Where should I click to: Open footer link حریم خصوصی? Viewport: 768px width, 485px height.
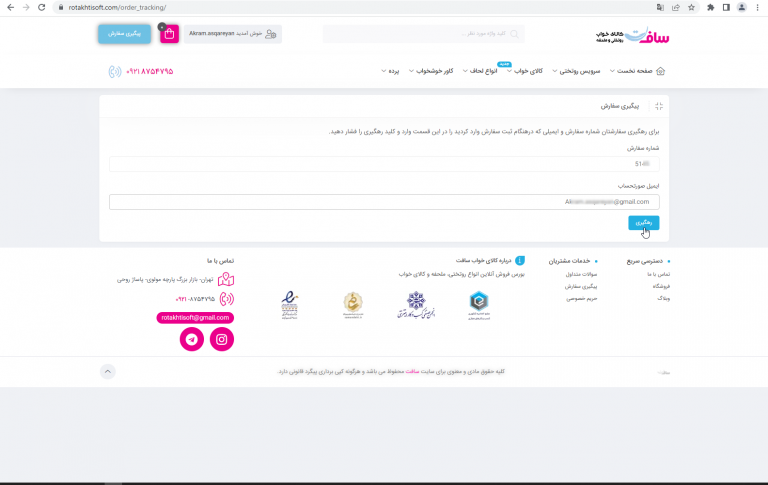582,298
